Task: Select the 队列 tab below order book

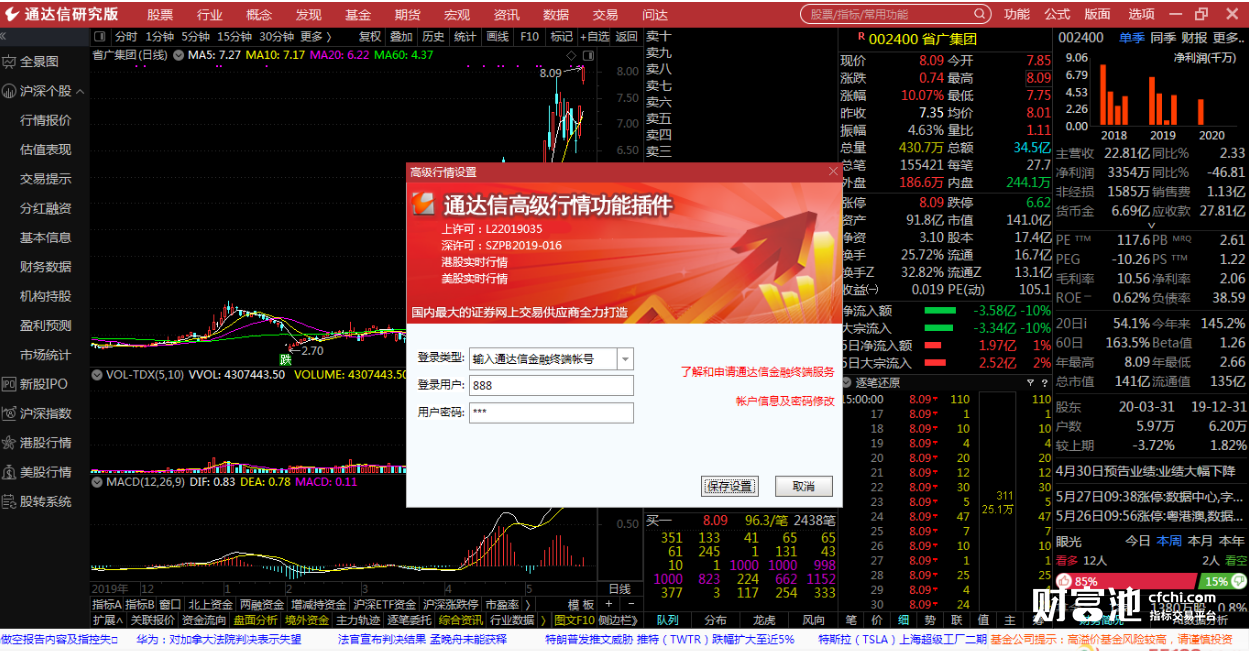Action: (x=667, y=620)
